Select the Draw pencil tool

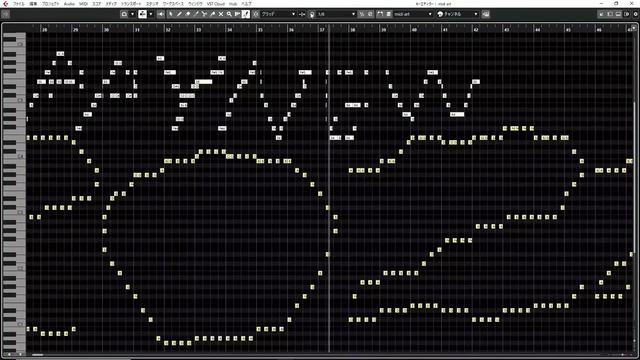[179, 14]
